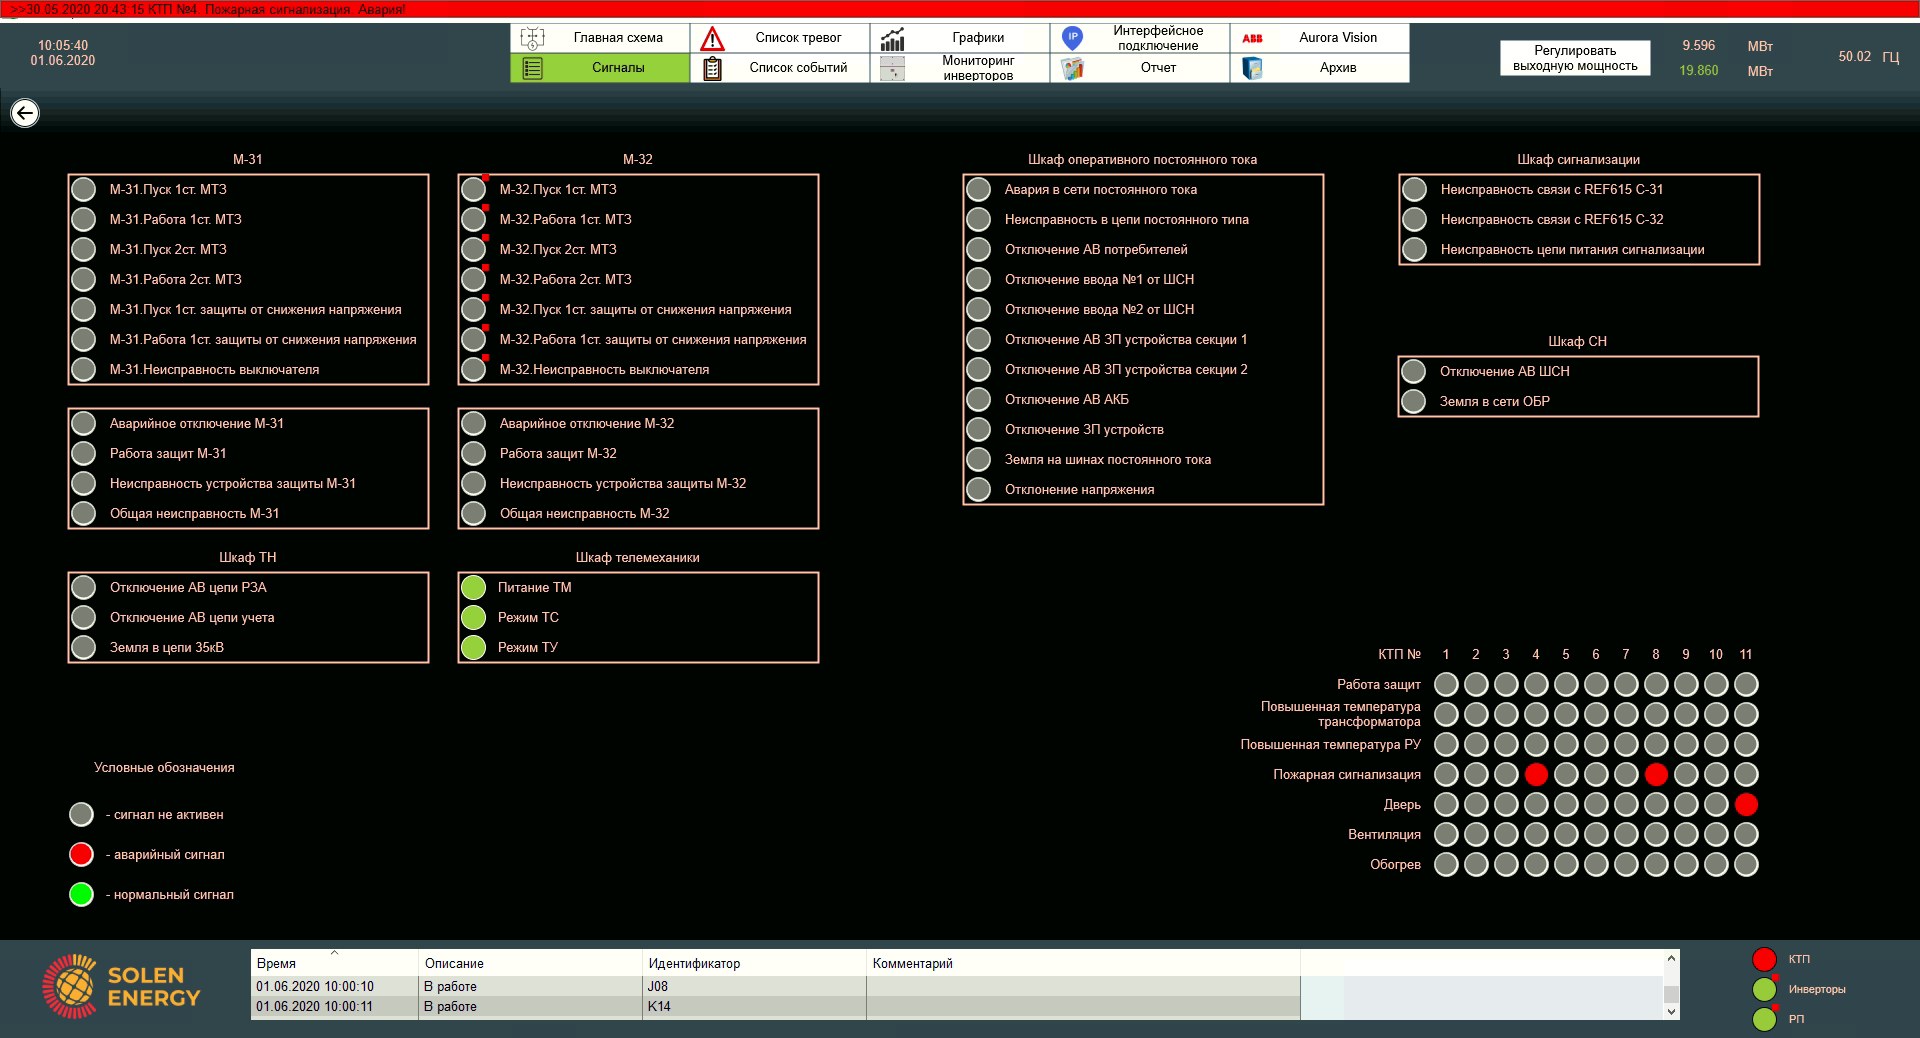Click the Питание ТМ green indicator

click(473, 588)
